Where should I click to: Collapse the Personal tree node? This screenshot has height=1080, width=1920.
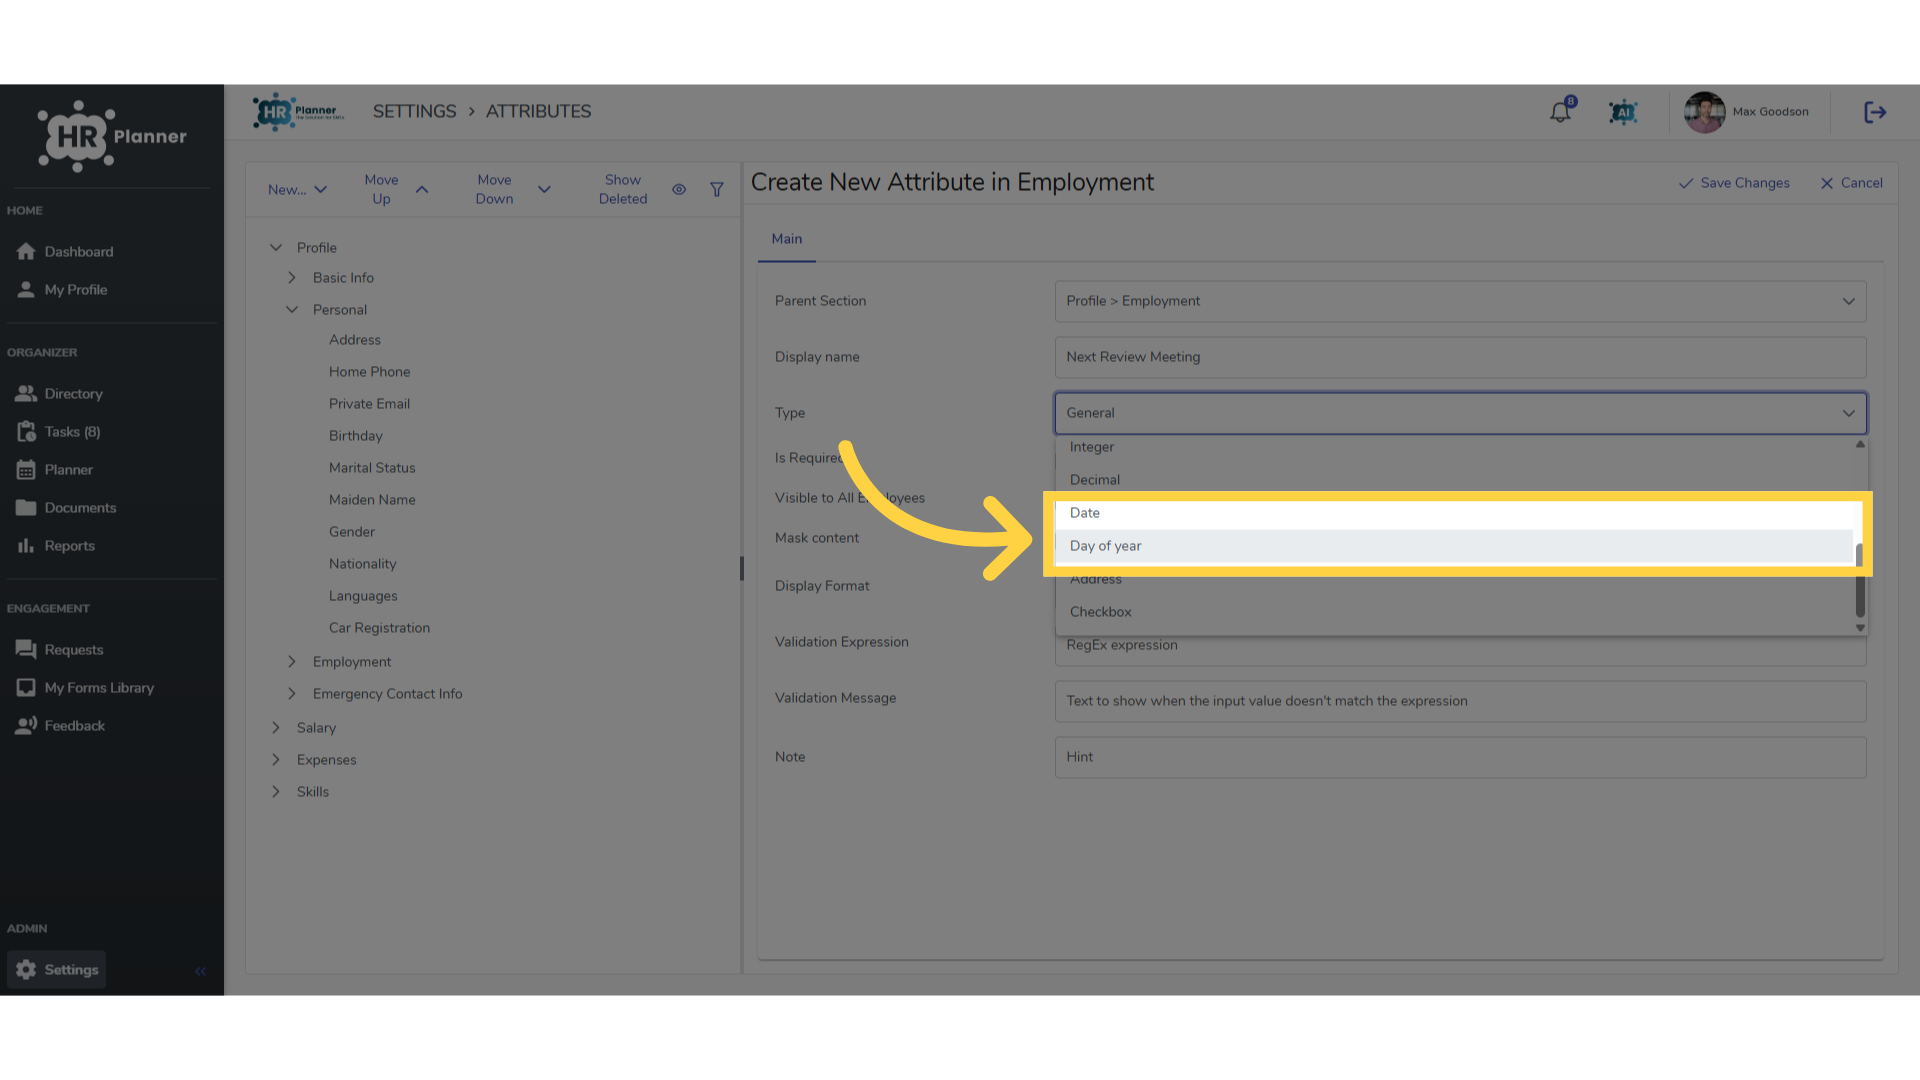(x=292, y=309)
